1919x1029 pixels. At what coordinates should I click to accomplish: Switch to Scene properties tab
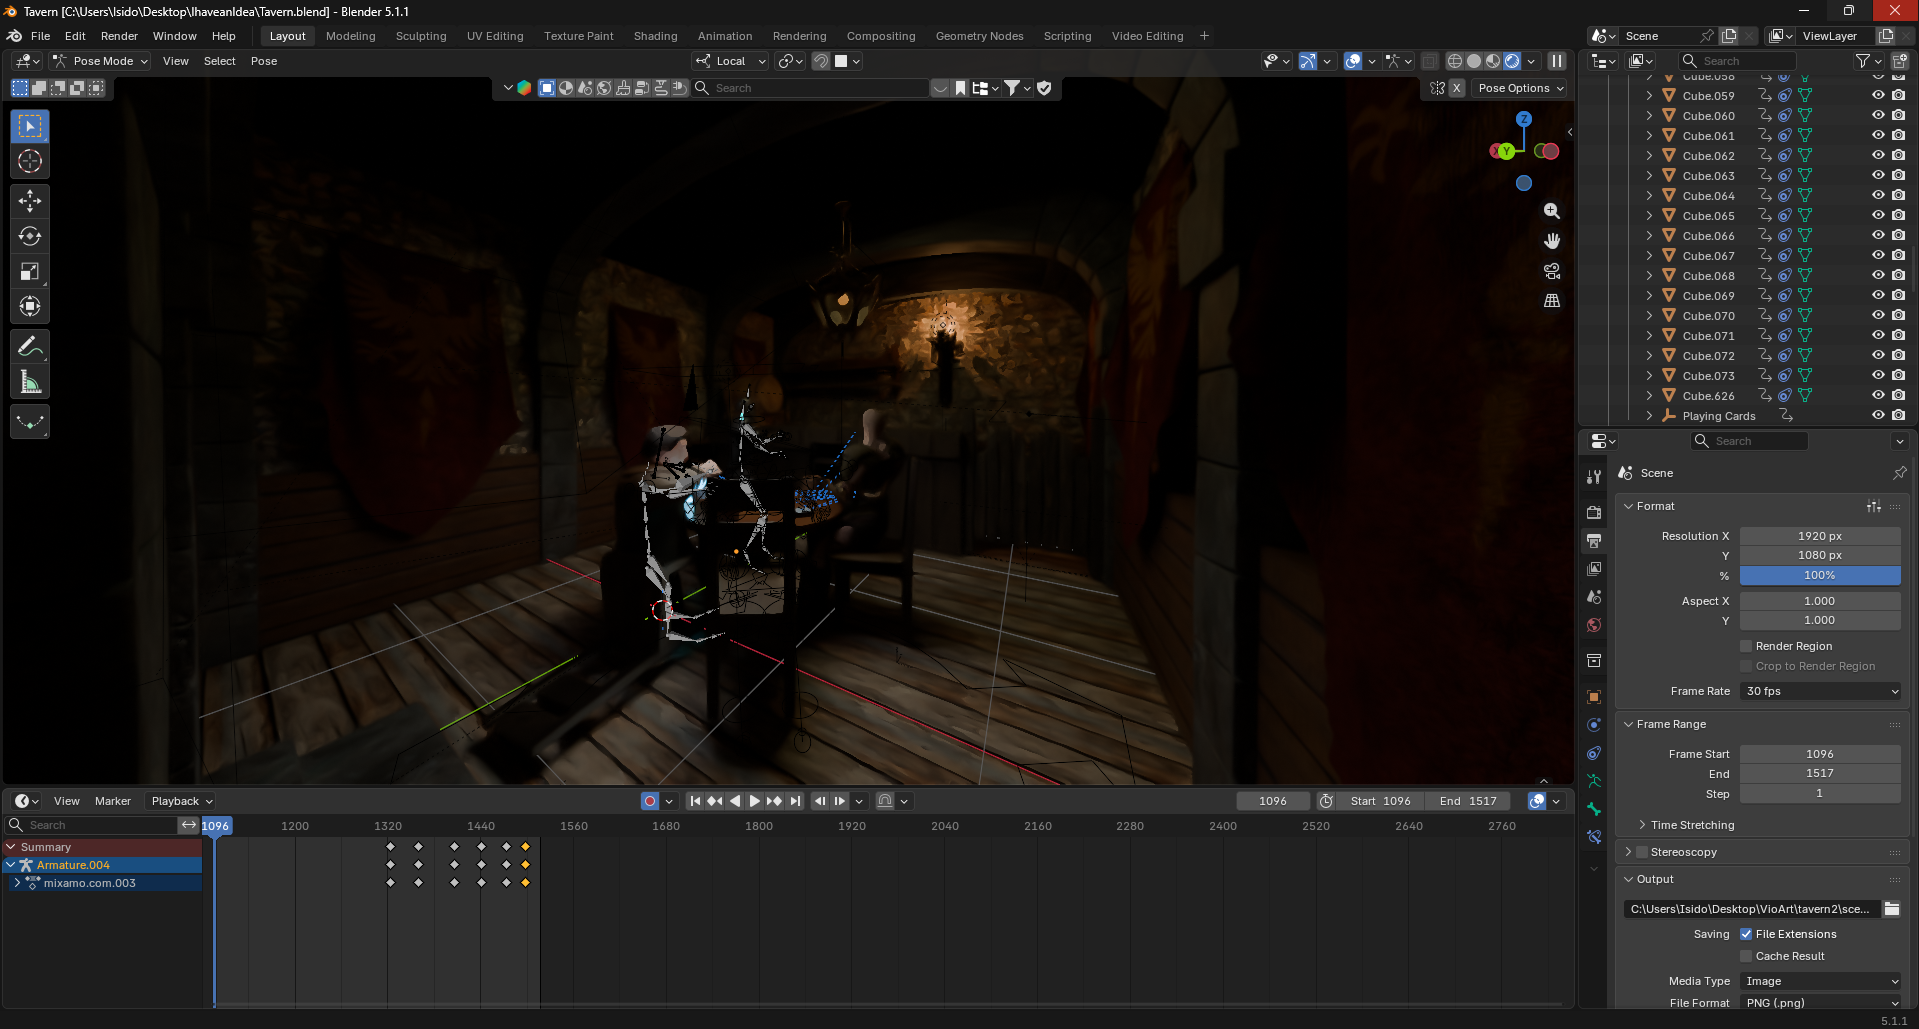click(1594, 597)
